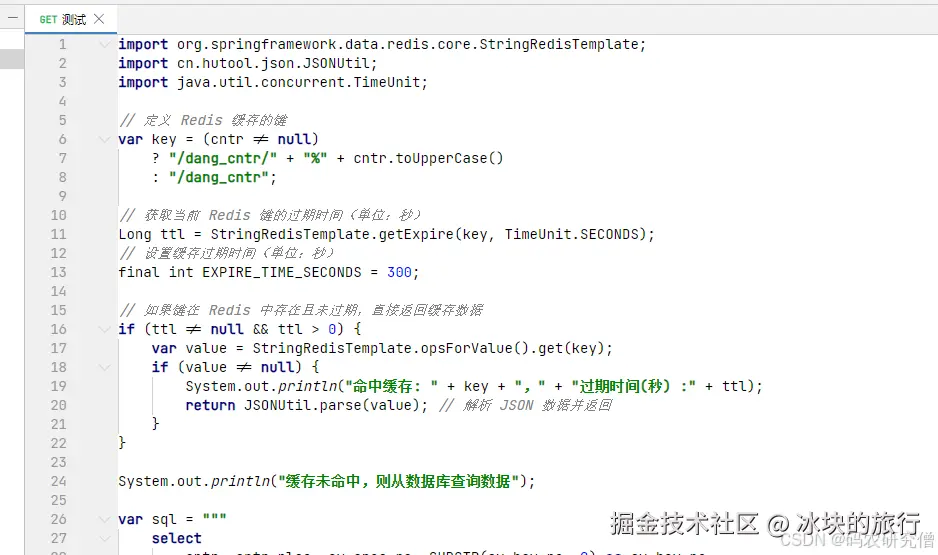Click 'ttl > 0' condition on line 16

pos(307,330)
